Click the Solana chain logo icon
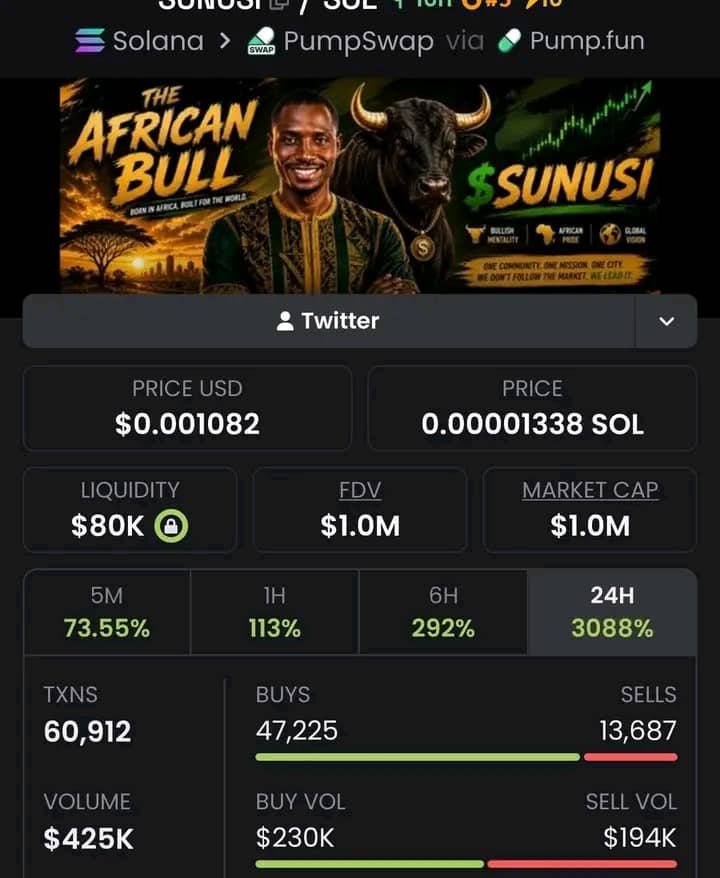This screenshot has height=878, width=720. 90,41
